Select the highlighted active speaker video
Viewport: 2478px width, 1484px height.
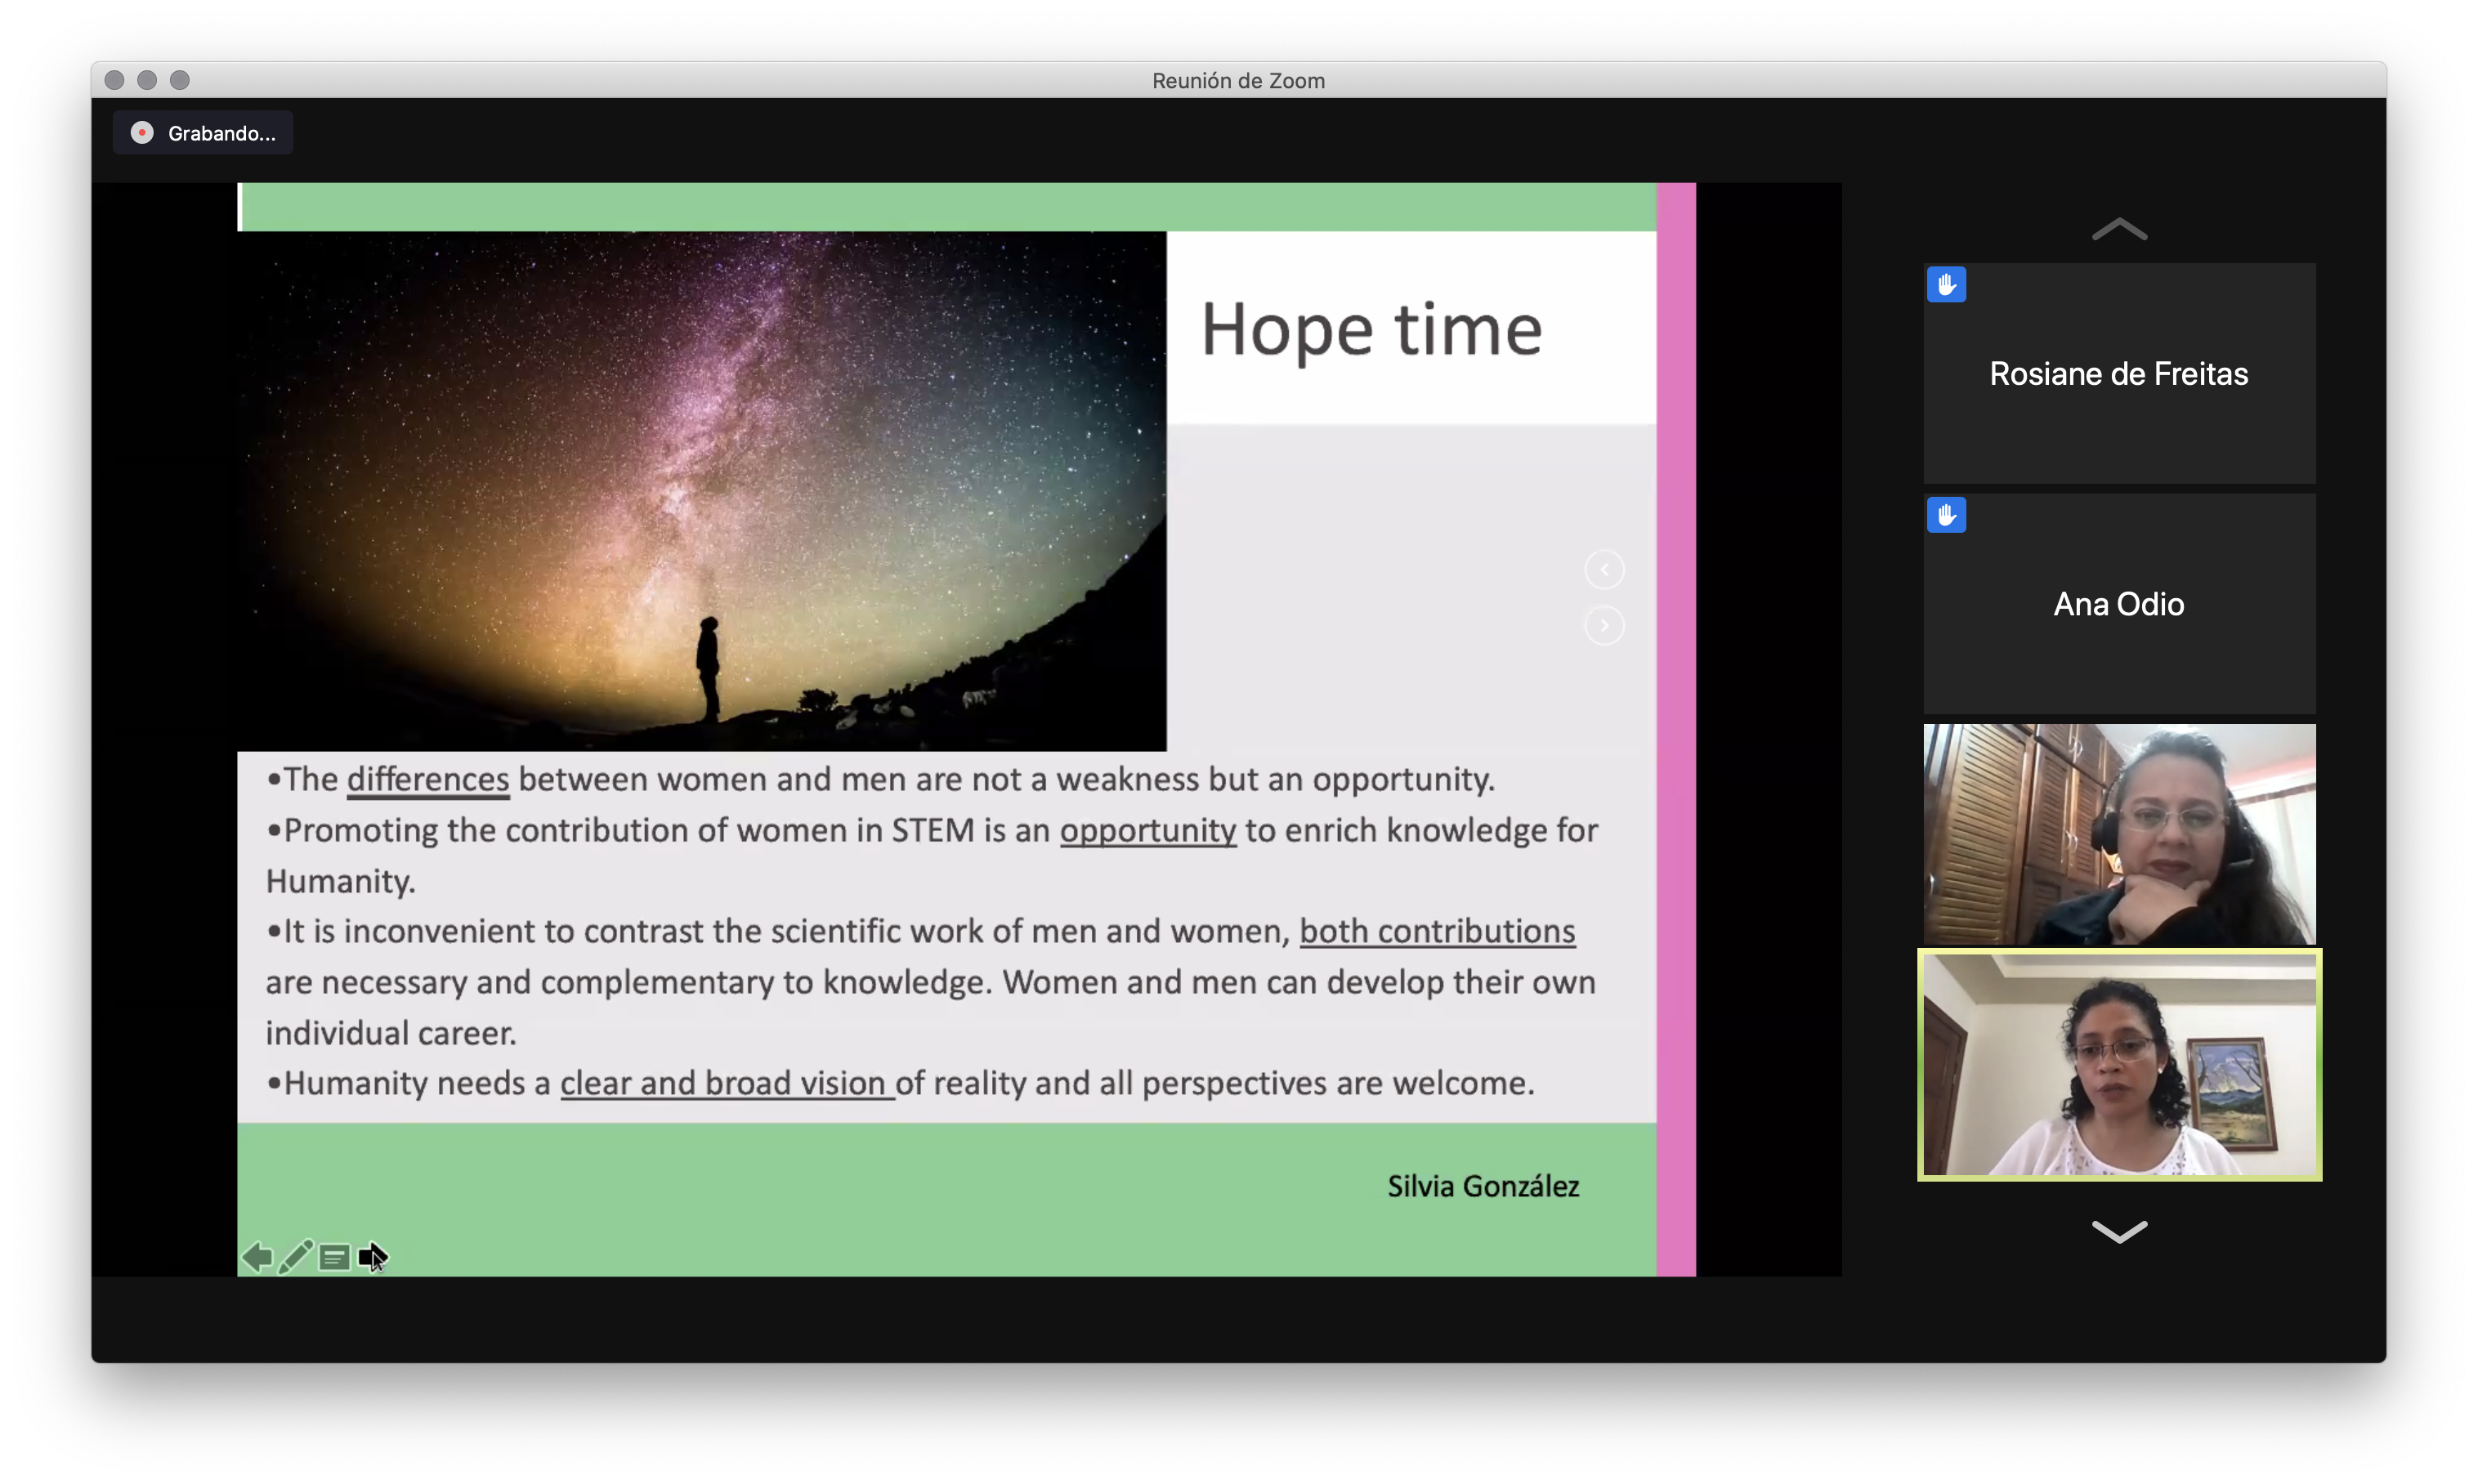point(2118,1064)
